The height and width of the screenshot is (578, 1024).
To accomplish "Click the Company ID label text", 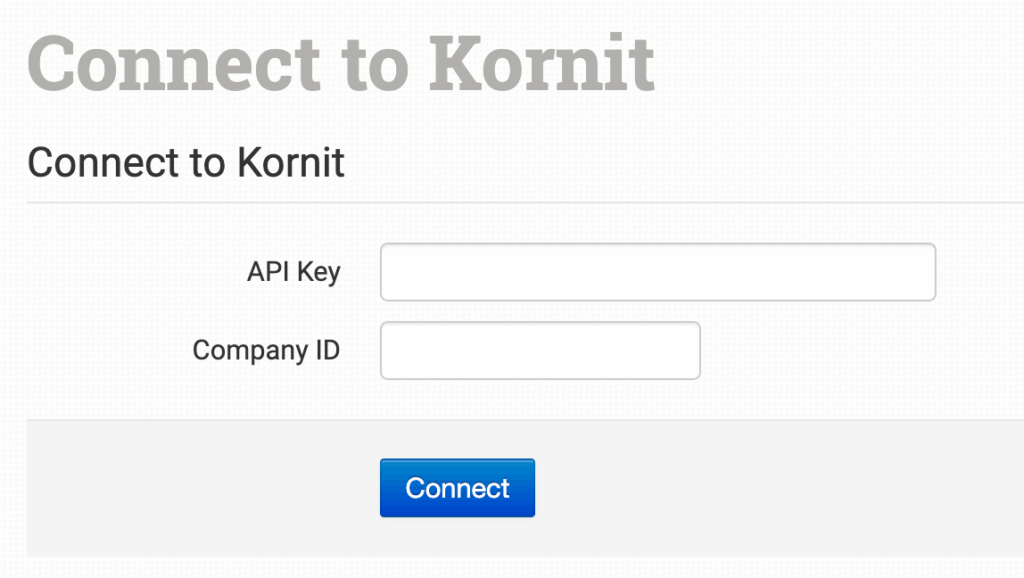I will tap(266, 350).
